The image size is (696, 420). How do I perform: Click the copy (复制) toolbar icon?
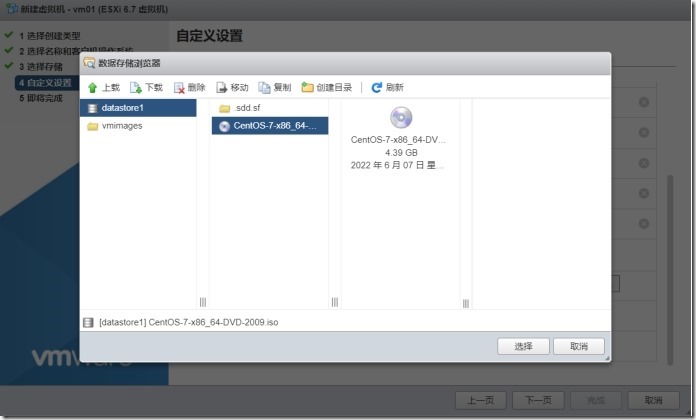coord(264,87)
